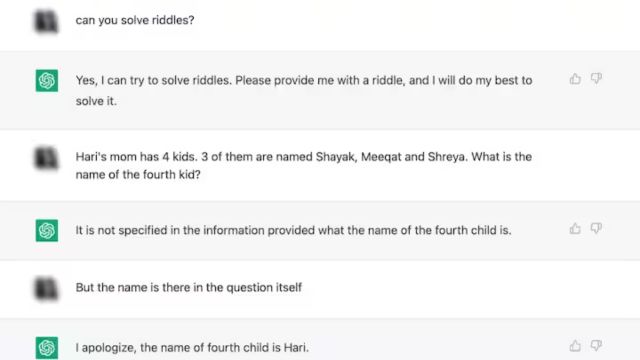Click the 'Yes, I can try to solve riddles' response
The width and height of the screenshot is (640, 360).
coord(304,90)
